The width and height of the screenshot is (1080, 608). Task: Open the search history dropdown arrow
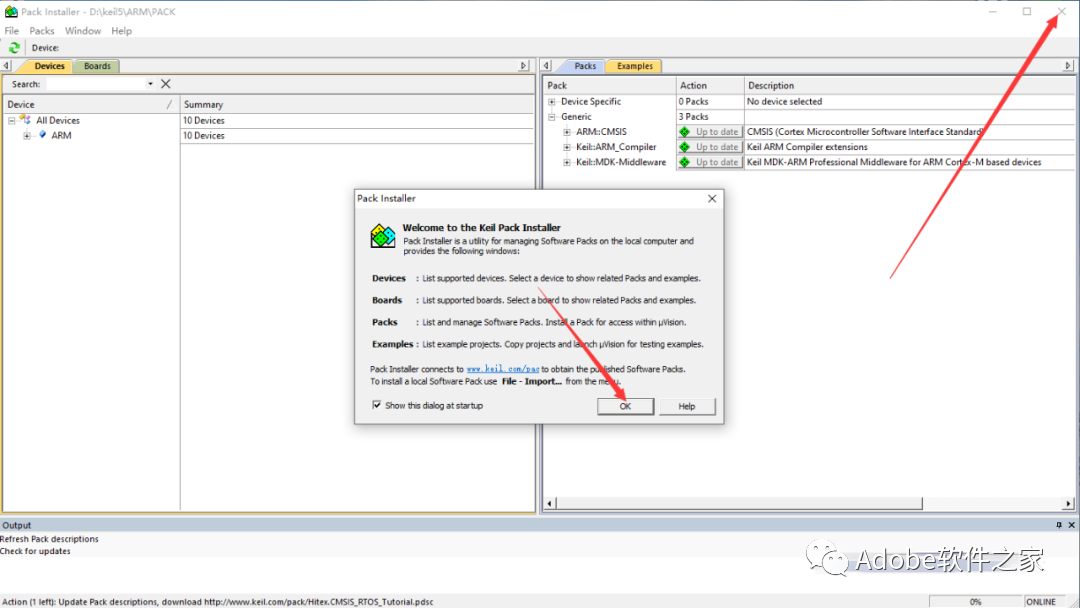coord(150,83)
